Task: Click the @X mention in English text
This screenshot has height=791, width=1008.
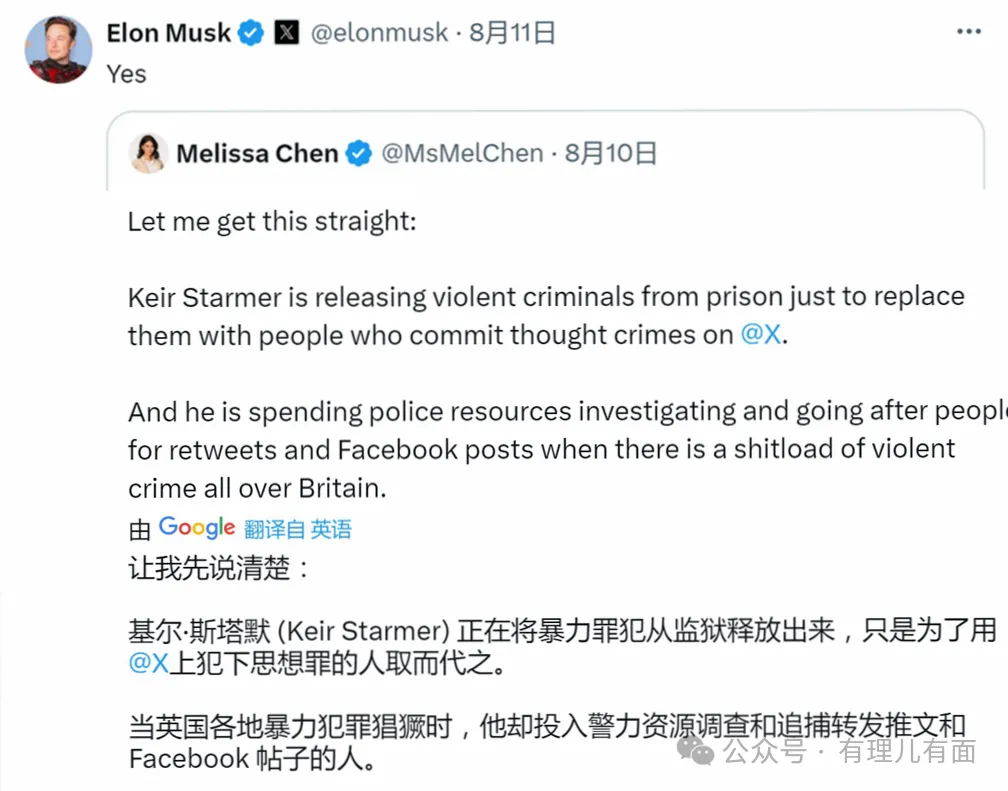Action: pos(762,335)
